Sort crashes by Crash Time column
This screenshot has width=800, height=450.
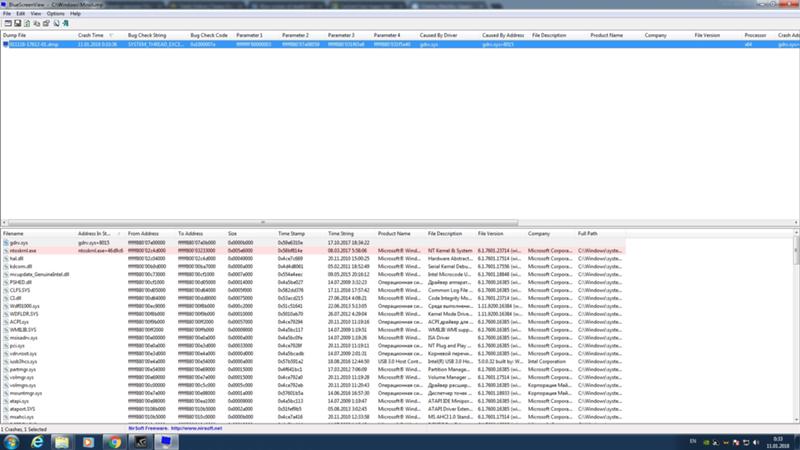pyautogui.click(x=100, y=35)
